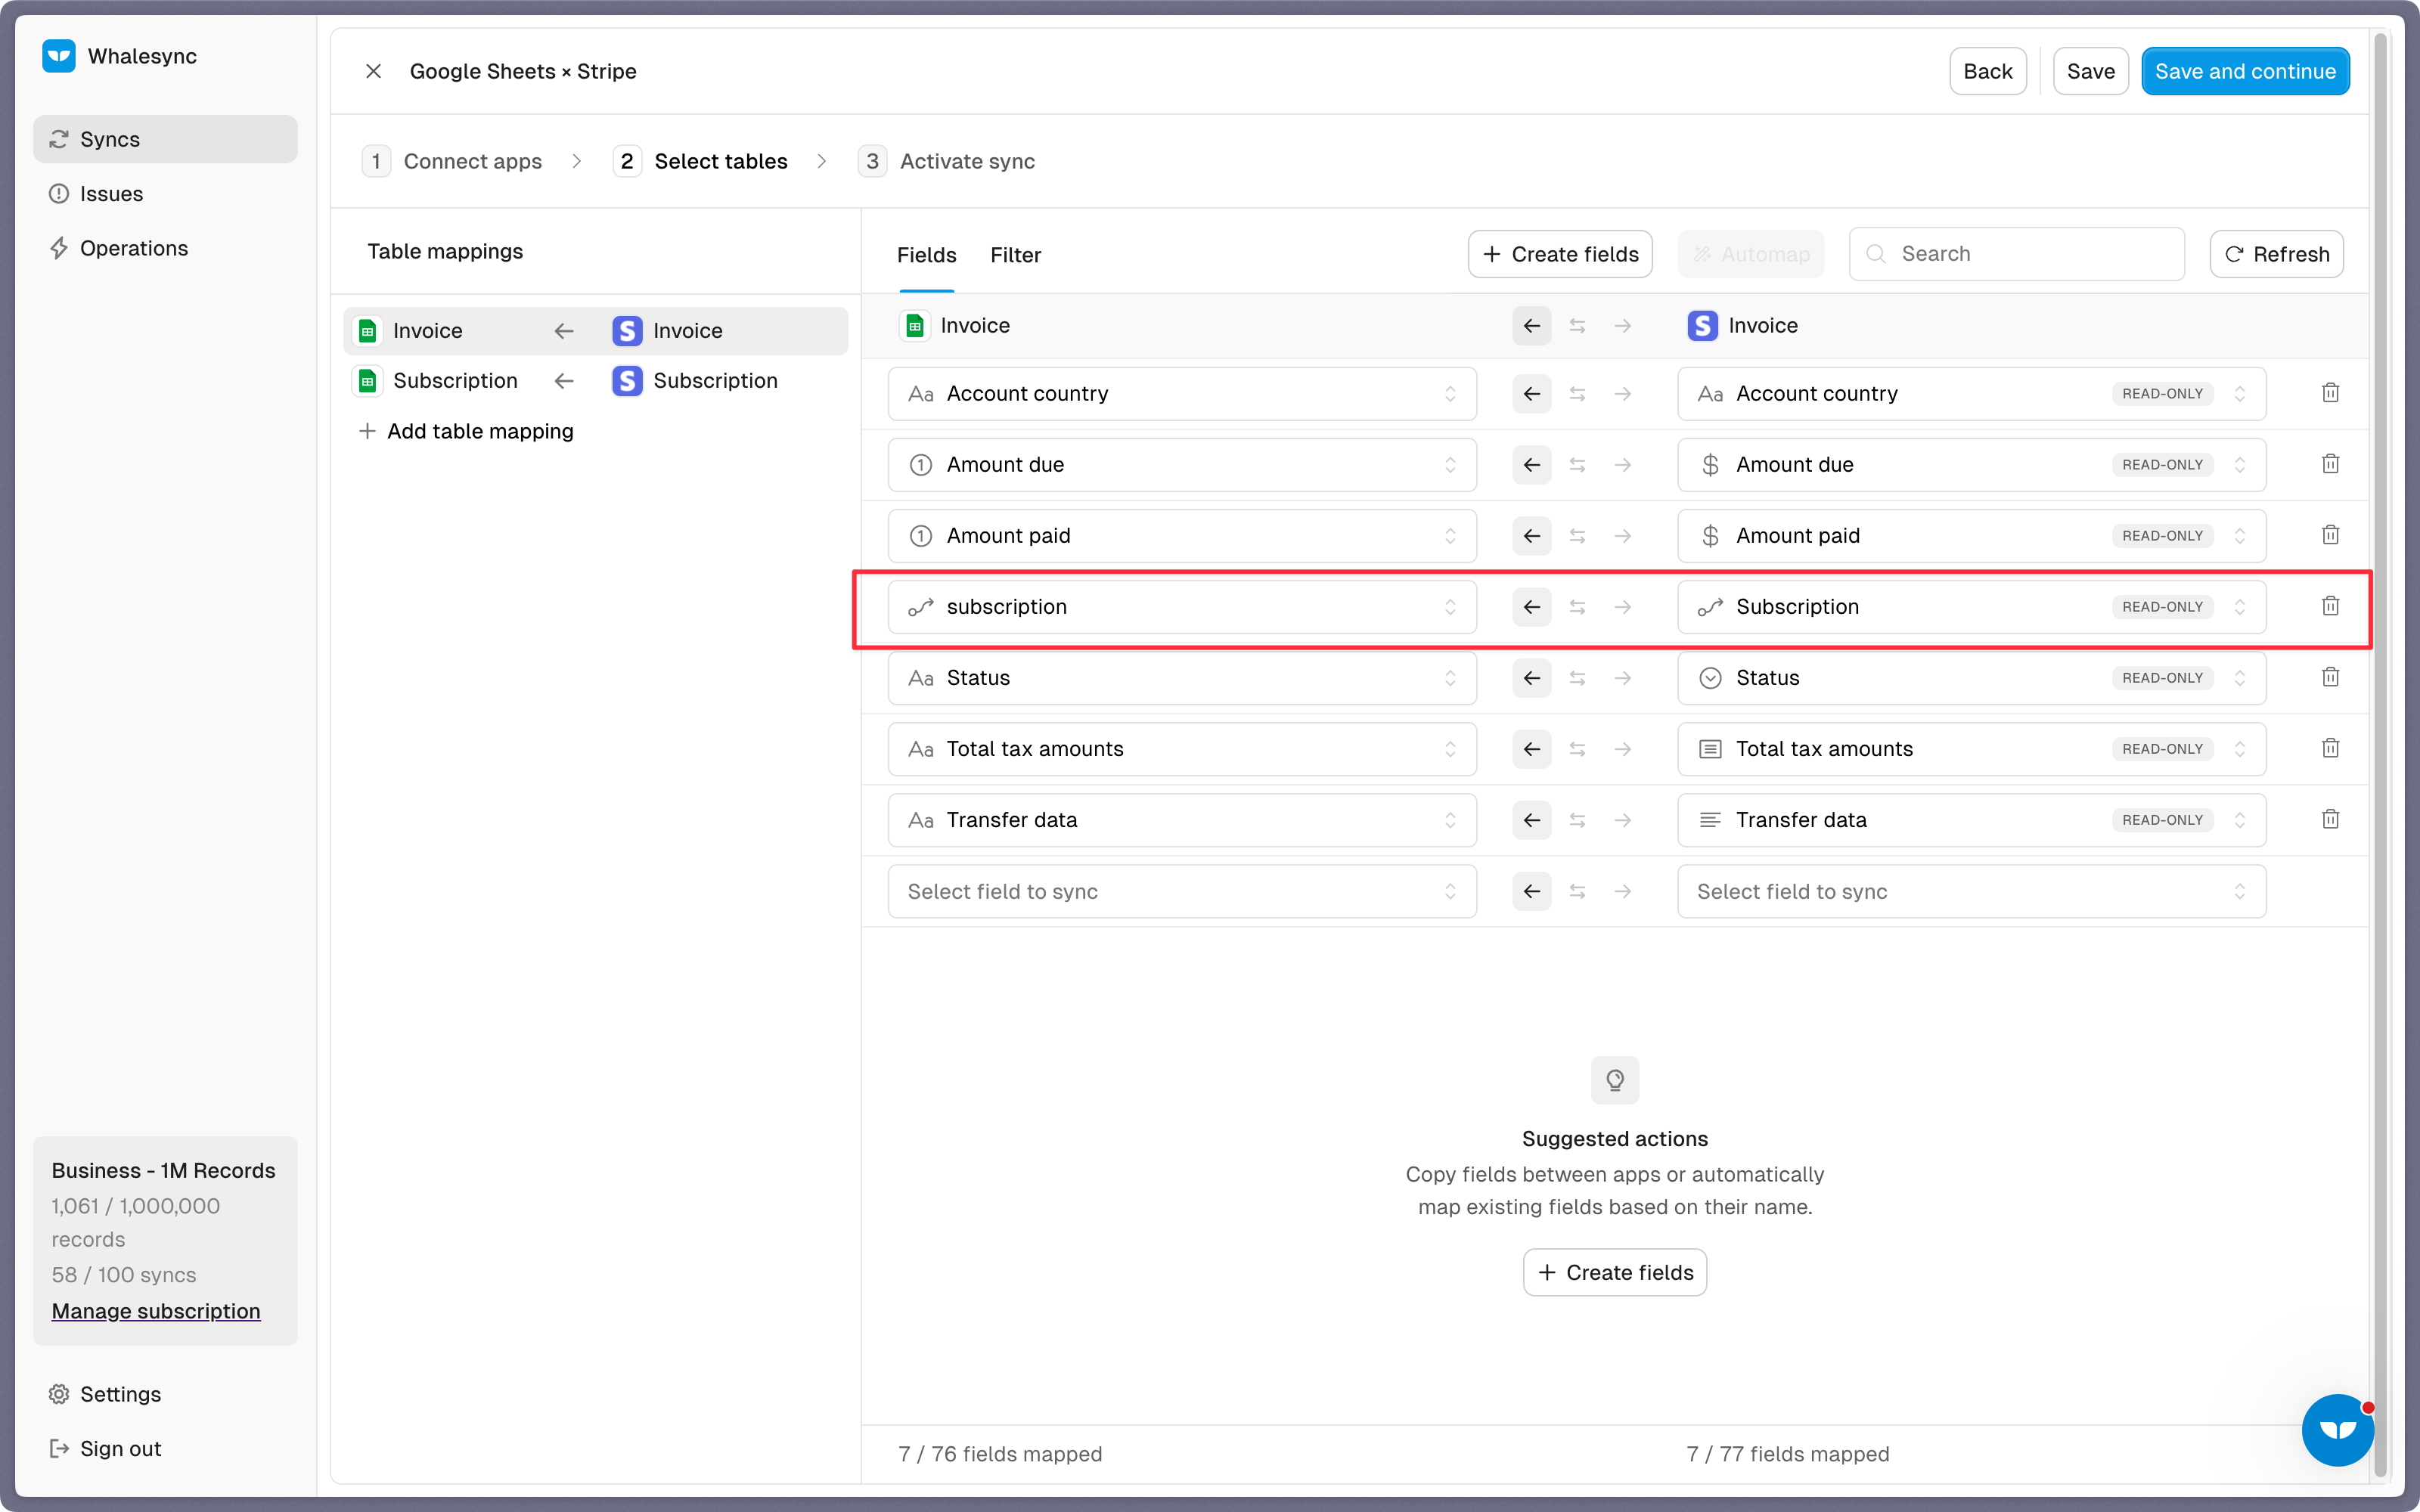Delete the Amount due field mapping
Viewport: 2420px width, 1512px height.
(x=2330, y=464)
